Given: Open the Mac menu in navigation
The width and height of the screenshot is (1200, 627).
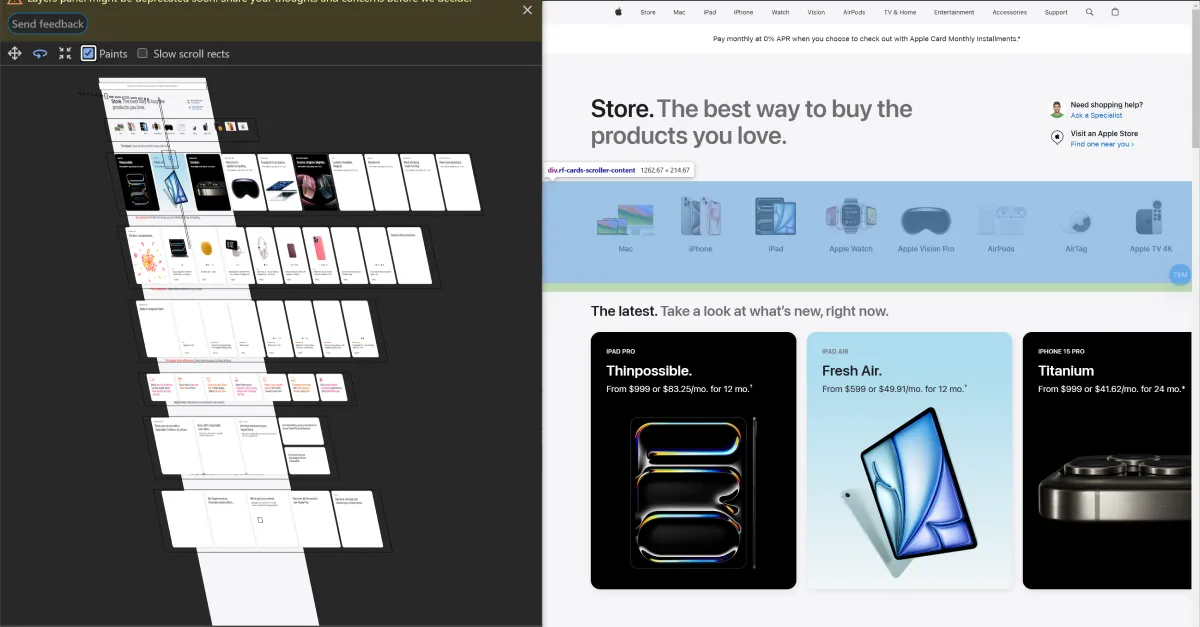Looking at the screenshot, I should click(679, 12).
